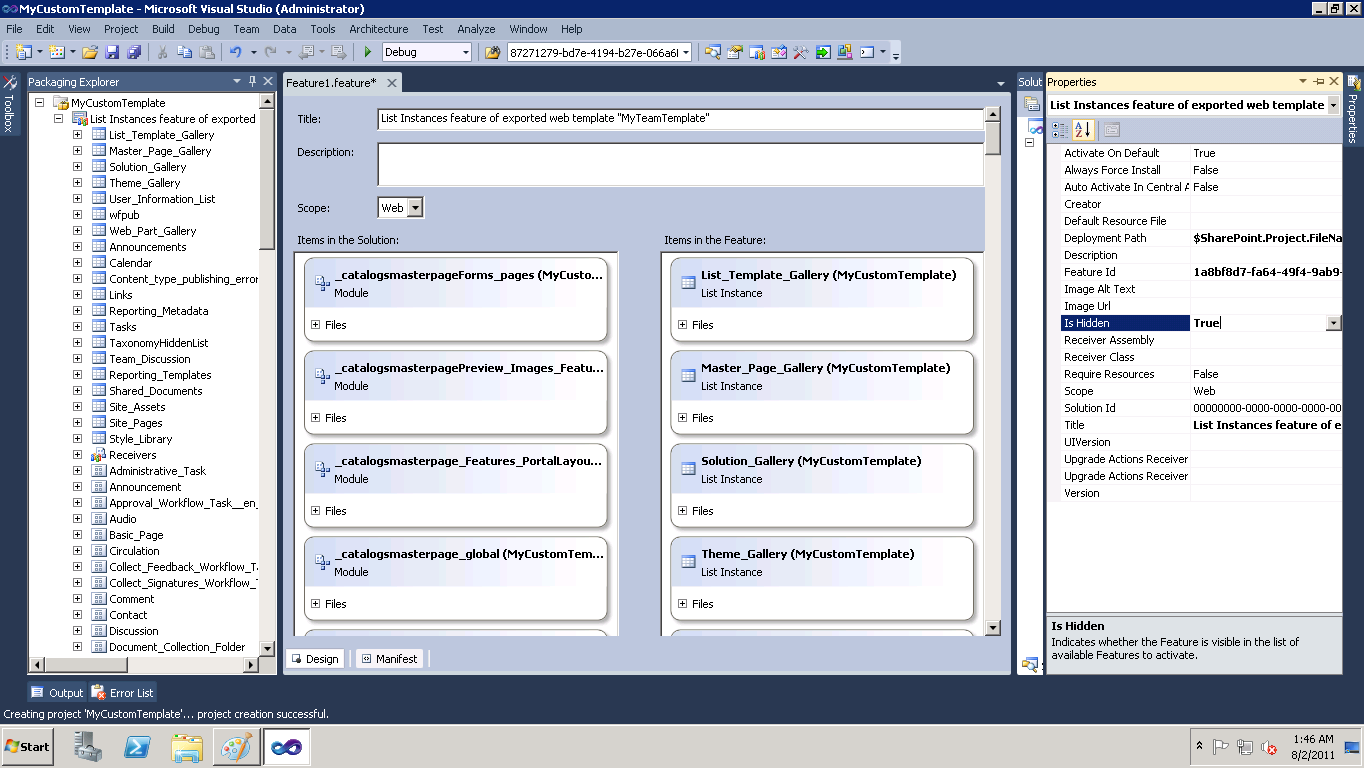The height and width of the screenshot is (768, 1364).
Task: Click the feature Title input field
Action: [x=680, y=119]
